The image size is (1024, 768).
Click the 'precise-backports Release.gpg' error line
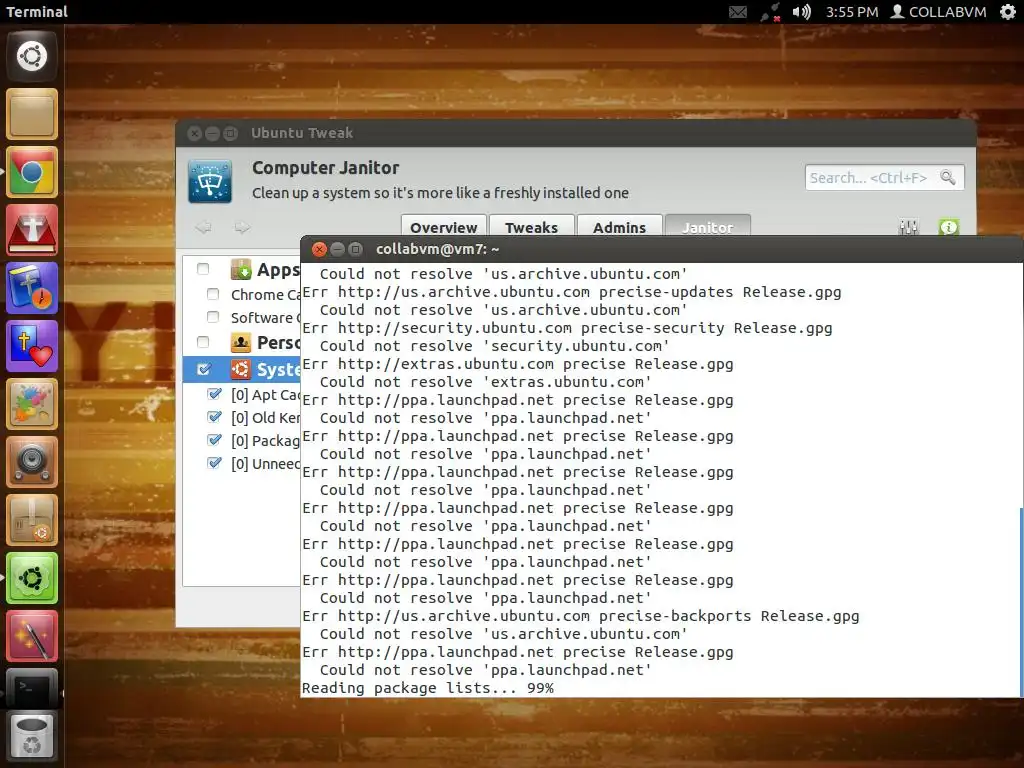click(x=581, y=616)
